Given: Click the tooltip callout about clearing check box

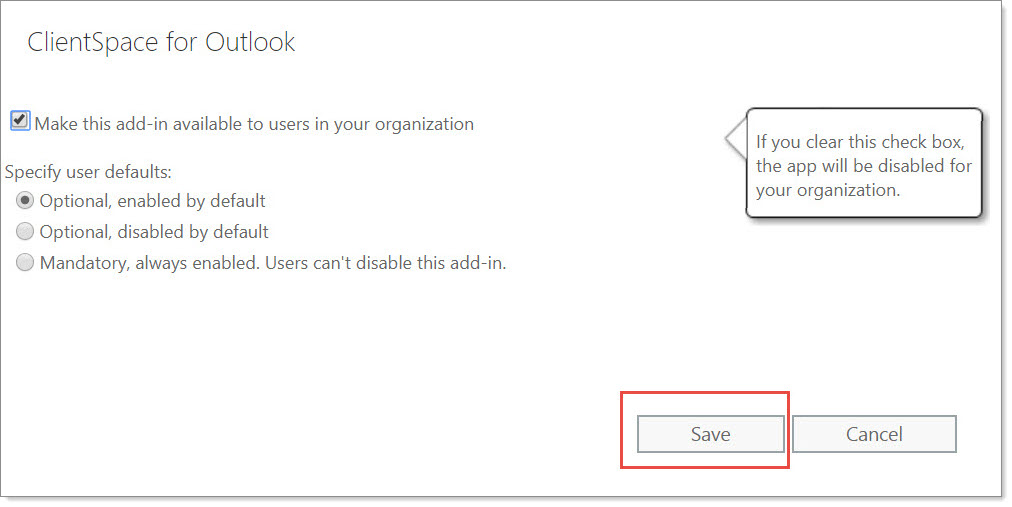Looking at the screenshot, I should [864, 163].
